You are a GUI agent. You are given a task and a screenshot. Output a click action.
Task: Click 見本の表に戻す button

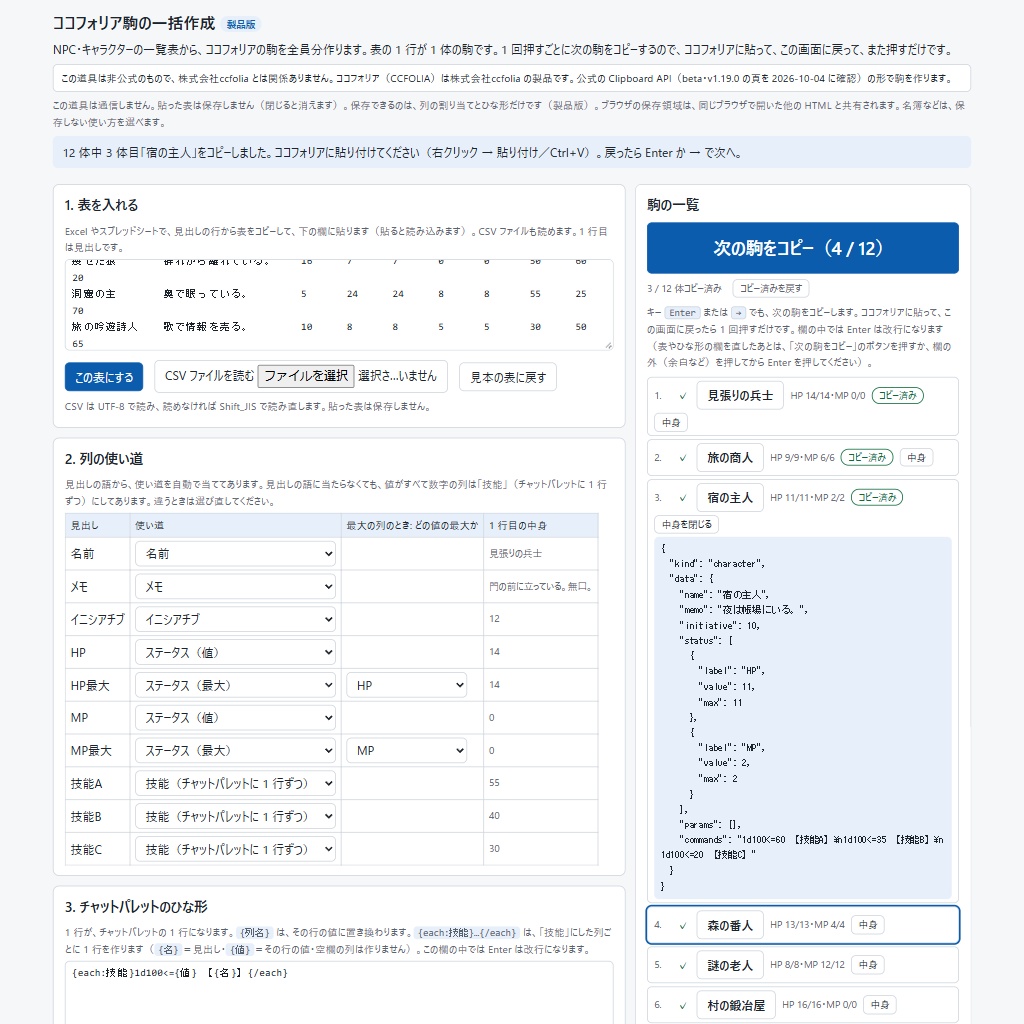(x=507, y=377)
